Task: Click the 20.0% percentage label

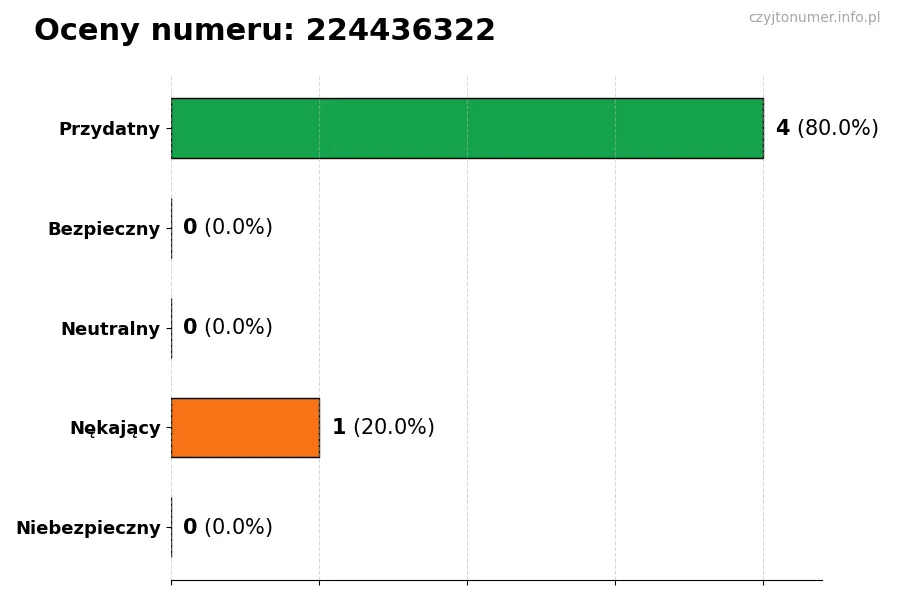Action: pos(394,428)
